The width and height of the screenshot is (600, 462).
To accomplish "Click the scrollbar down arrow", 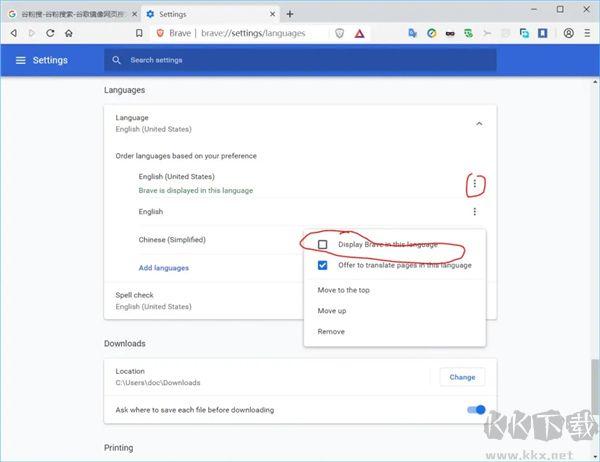I will [595, 457].
